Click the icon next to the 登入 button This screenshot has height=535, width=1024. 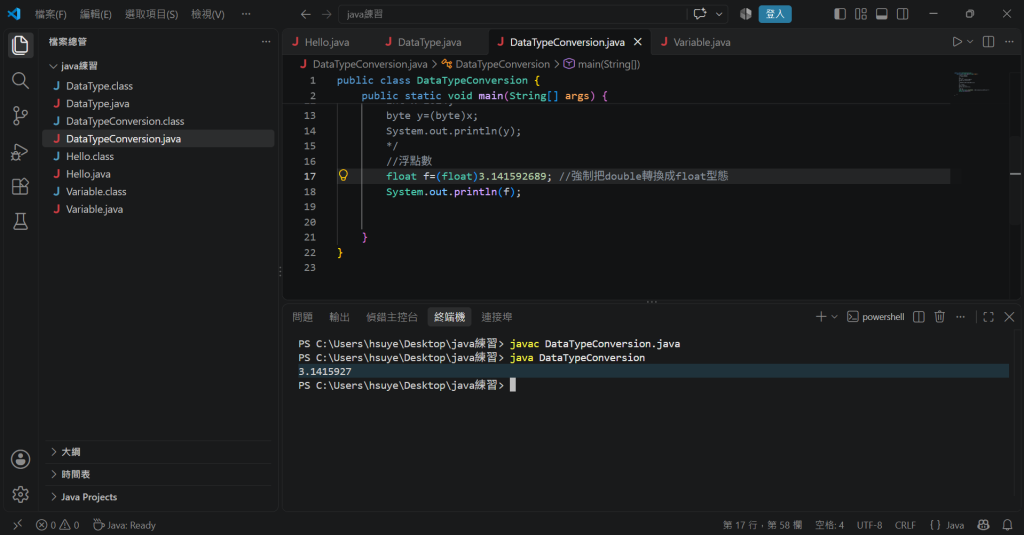[x=745, y=14]
